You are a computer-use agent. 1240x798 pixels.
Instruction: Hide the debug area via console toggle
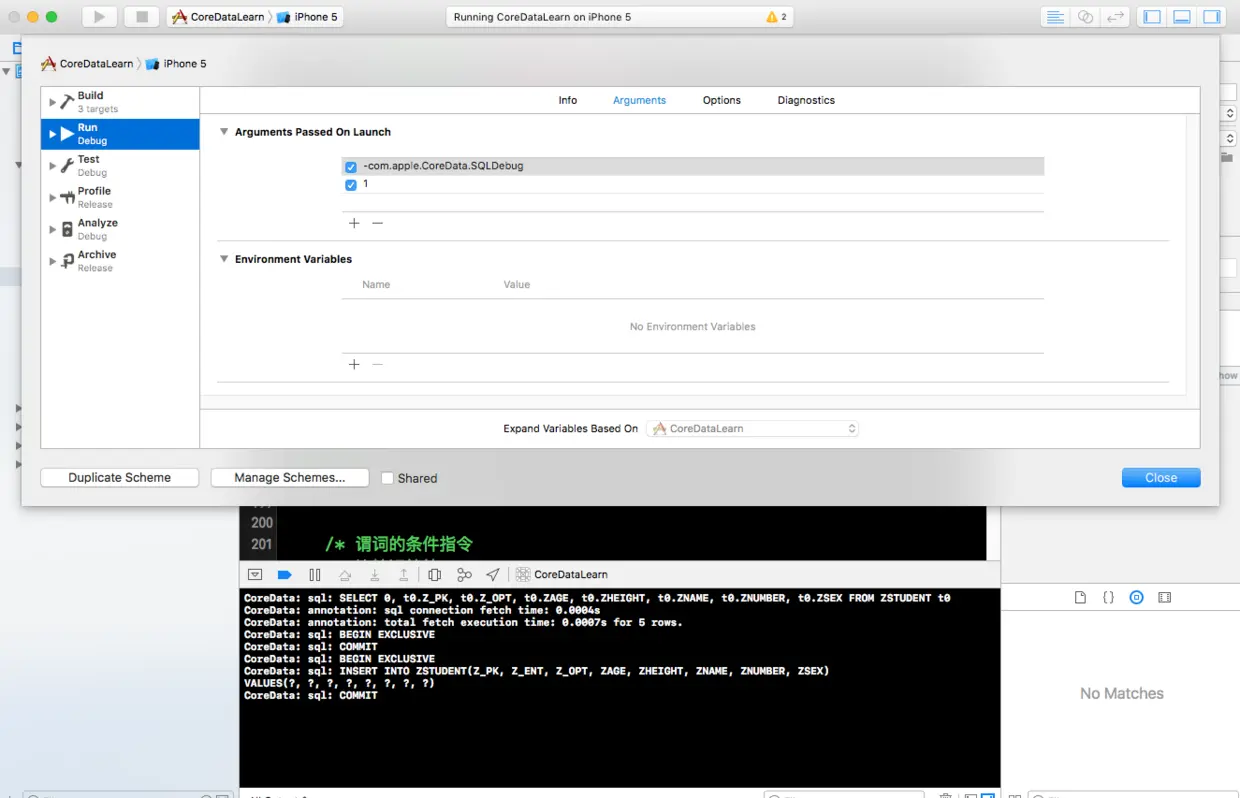coord(255,575)
